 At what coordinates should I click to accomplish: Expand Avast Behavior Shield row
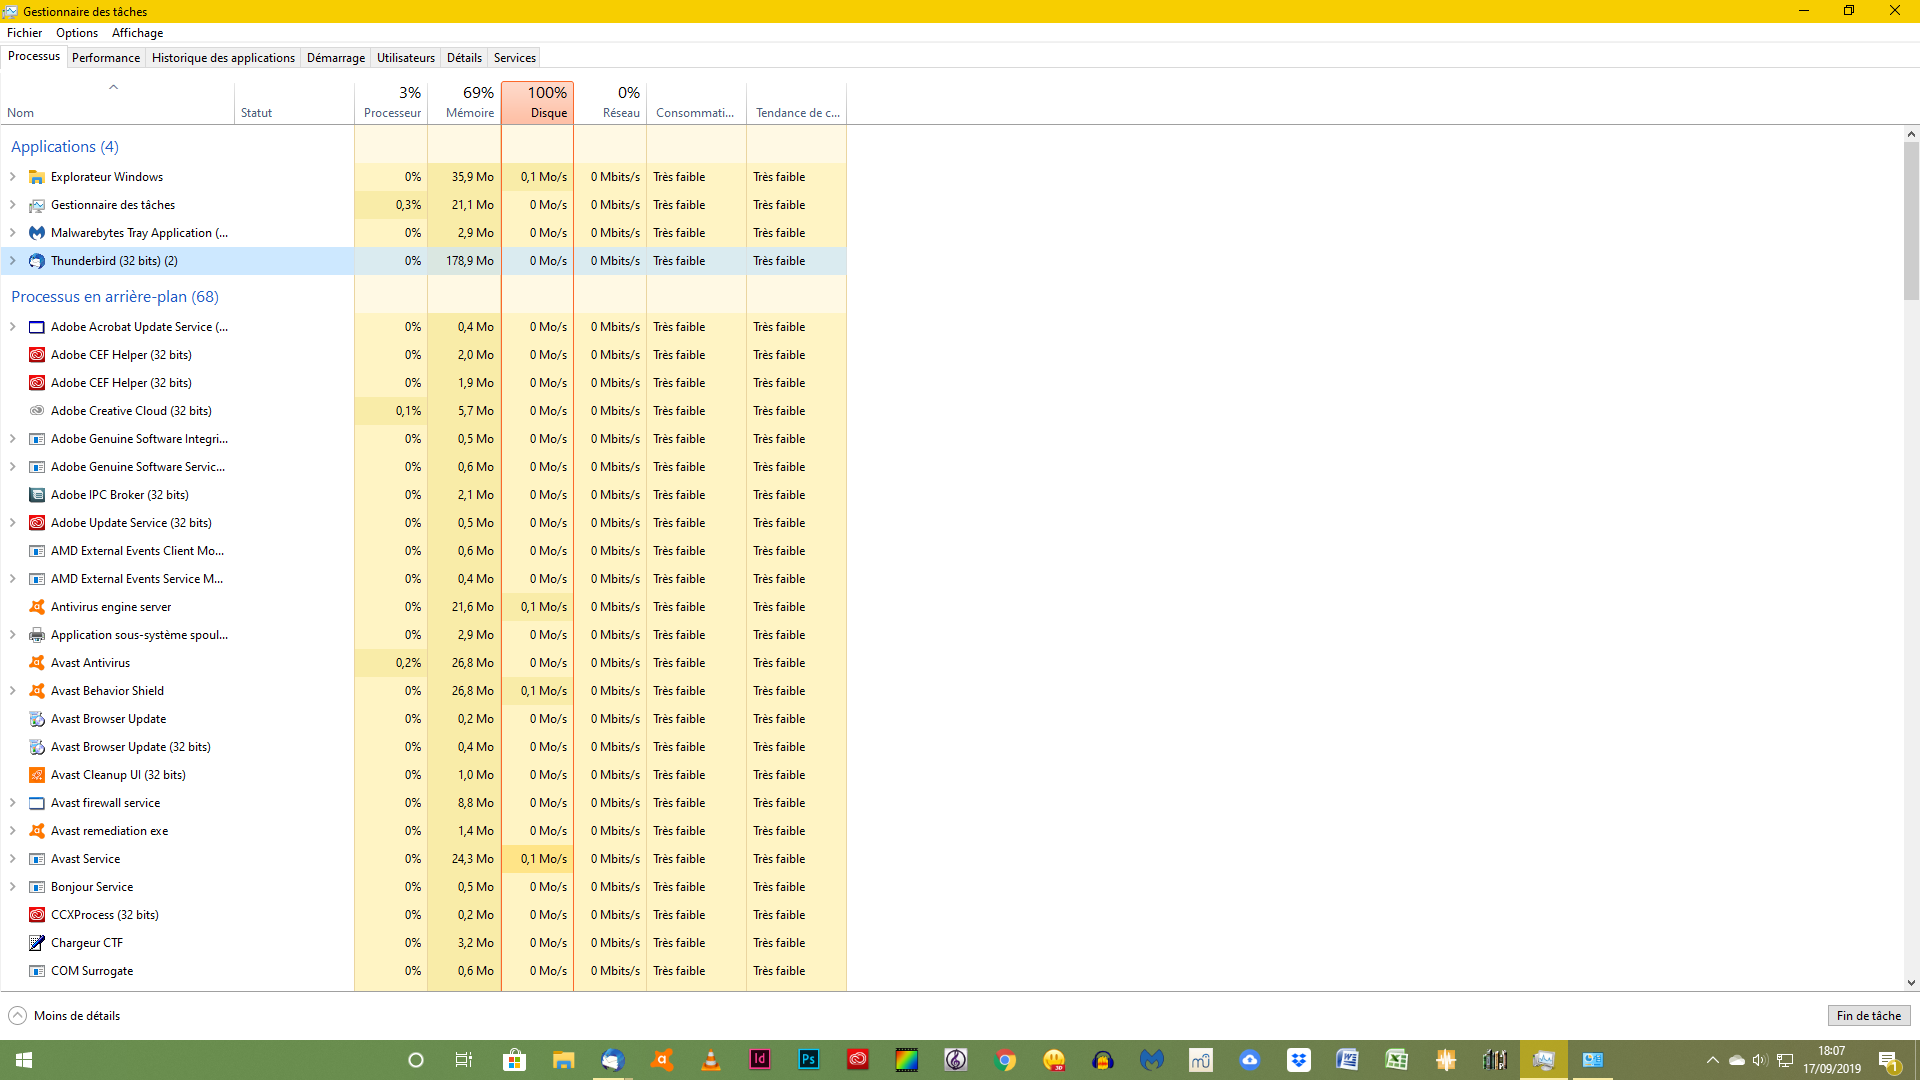click(12, 691)
